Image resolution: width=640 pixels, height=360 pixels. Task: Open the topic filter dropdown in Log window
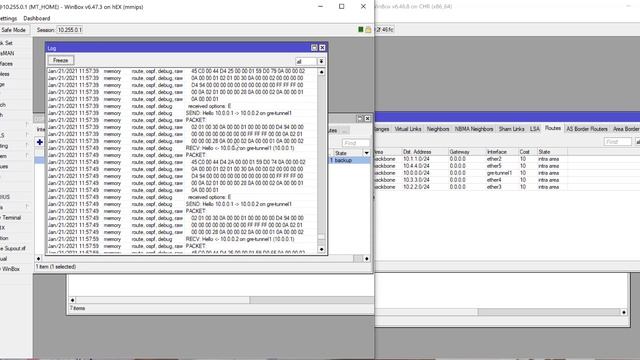pos(321,61)
